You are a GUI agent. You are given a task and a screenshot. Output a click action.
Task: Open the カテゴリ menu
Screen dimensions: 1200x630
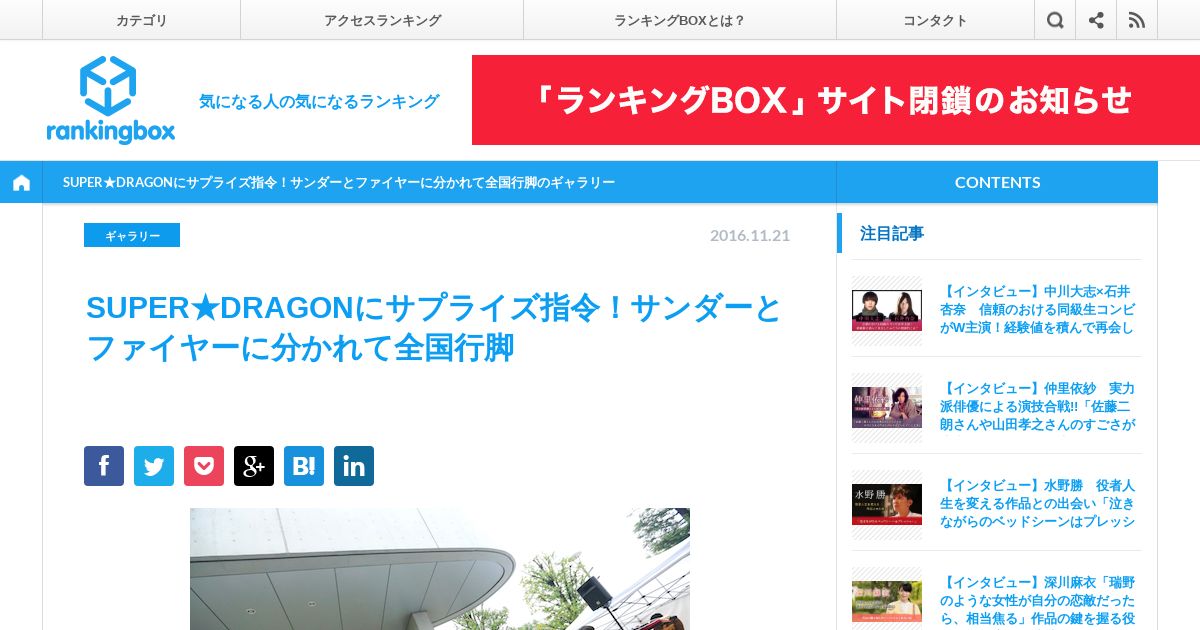coord(141,20)
